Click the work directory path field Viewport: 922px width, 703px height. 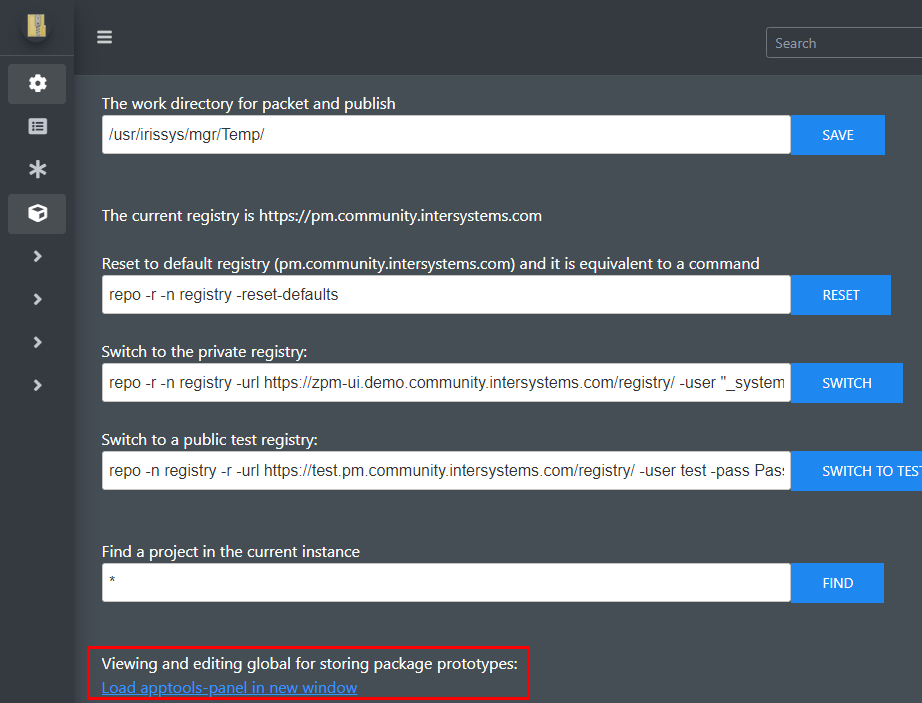446,135
